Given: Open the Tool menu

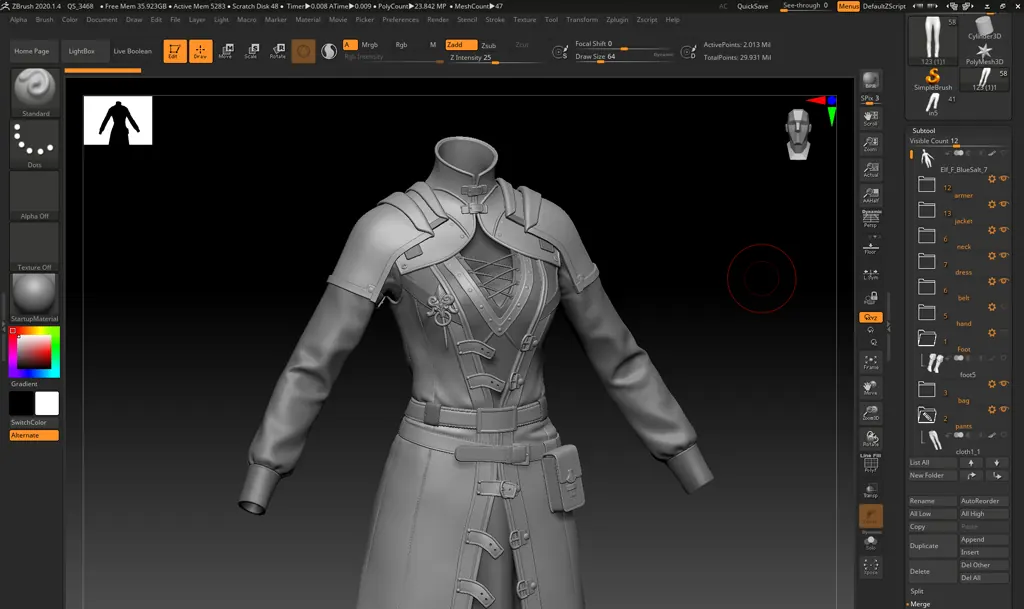Looking at the screenshot, I should 551,20.
